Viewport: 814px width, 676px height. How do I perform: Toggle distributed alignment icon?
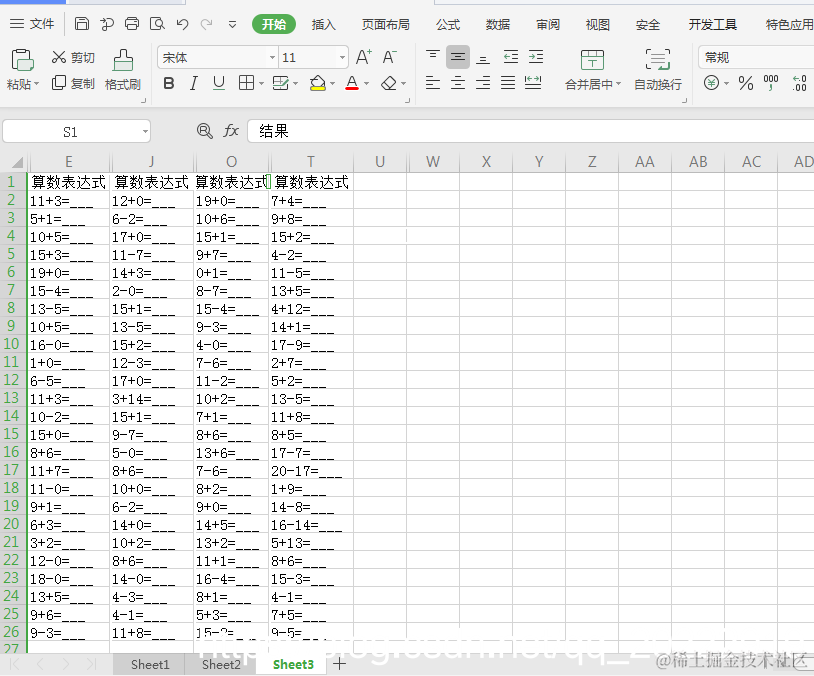point(533,83)
